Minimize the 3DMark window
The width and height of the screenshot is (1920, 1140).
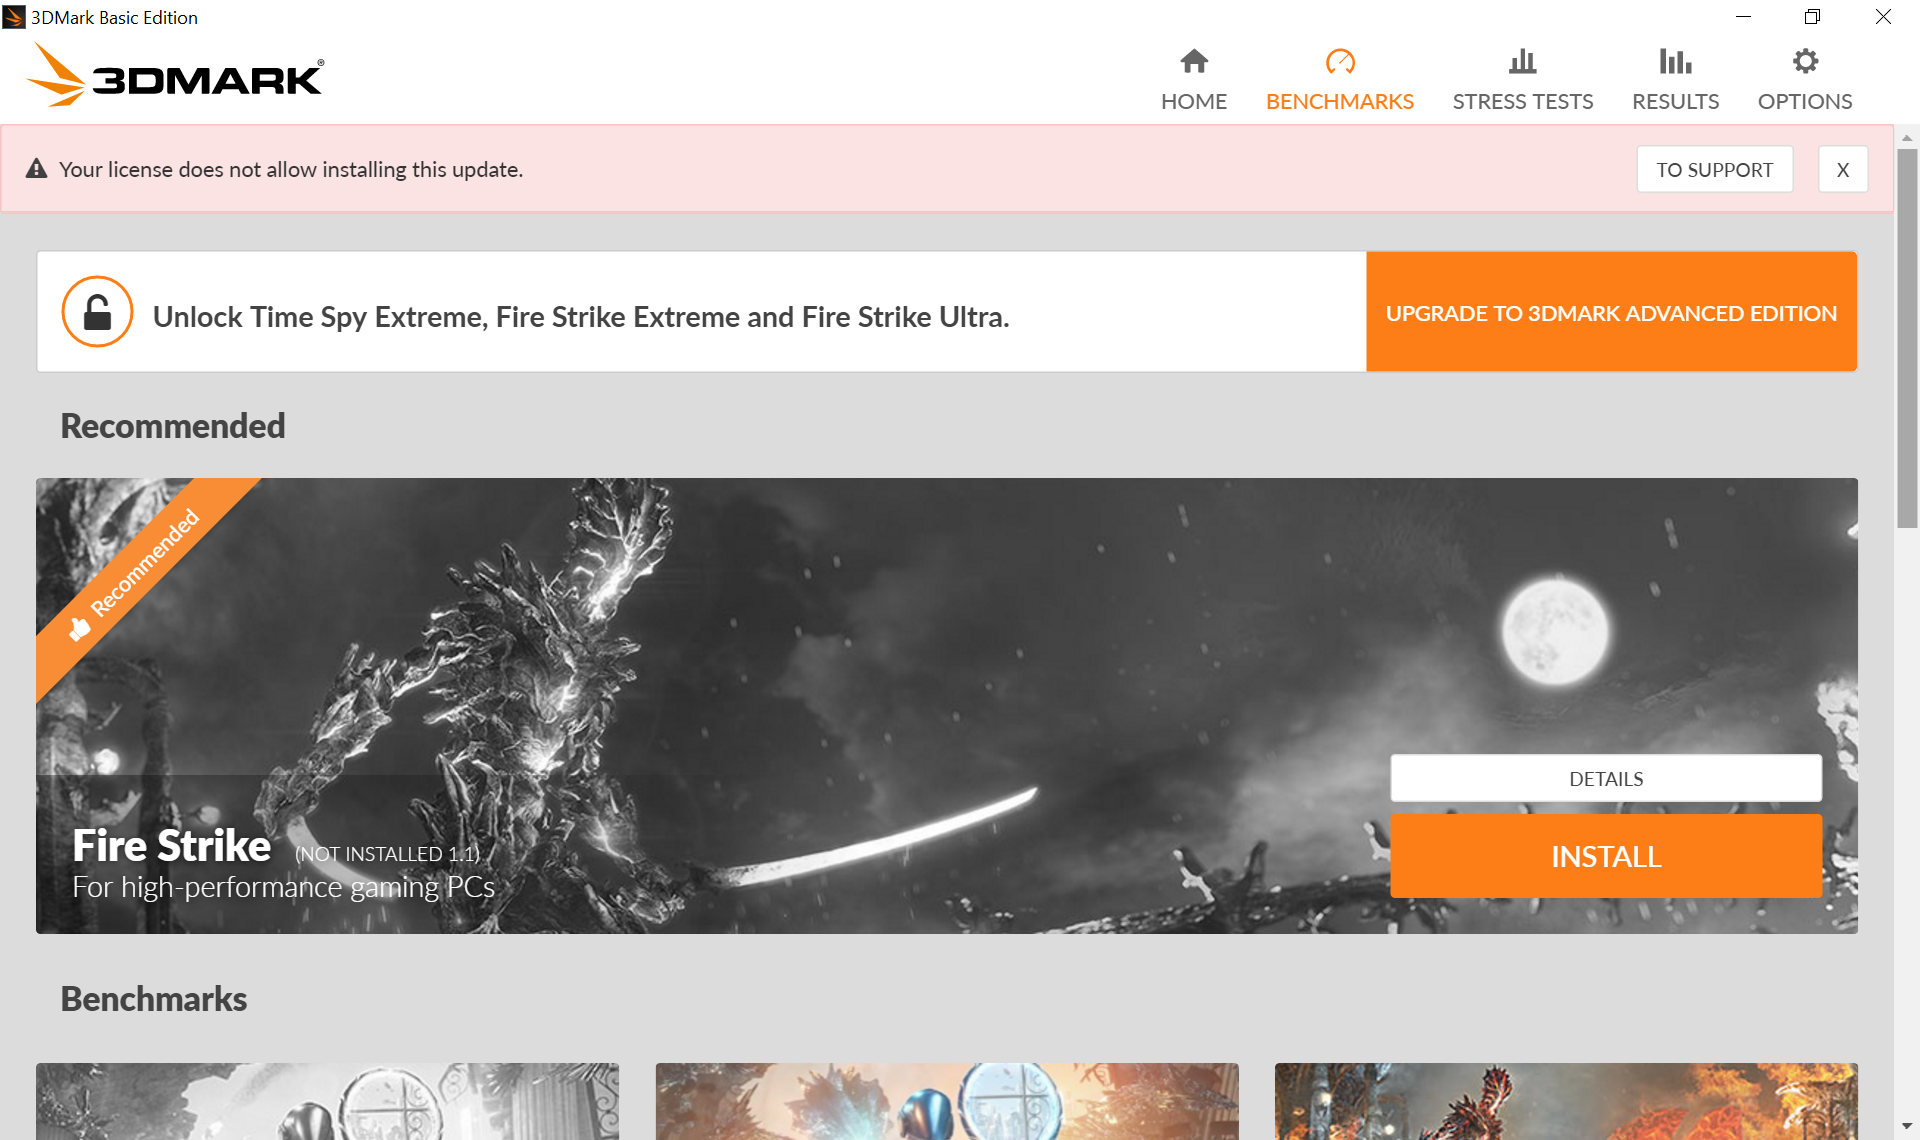1743,17
